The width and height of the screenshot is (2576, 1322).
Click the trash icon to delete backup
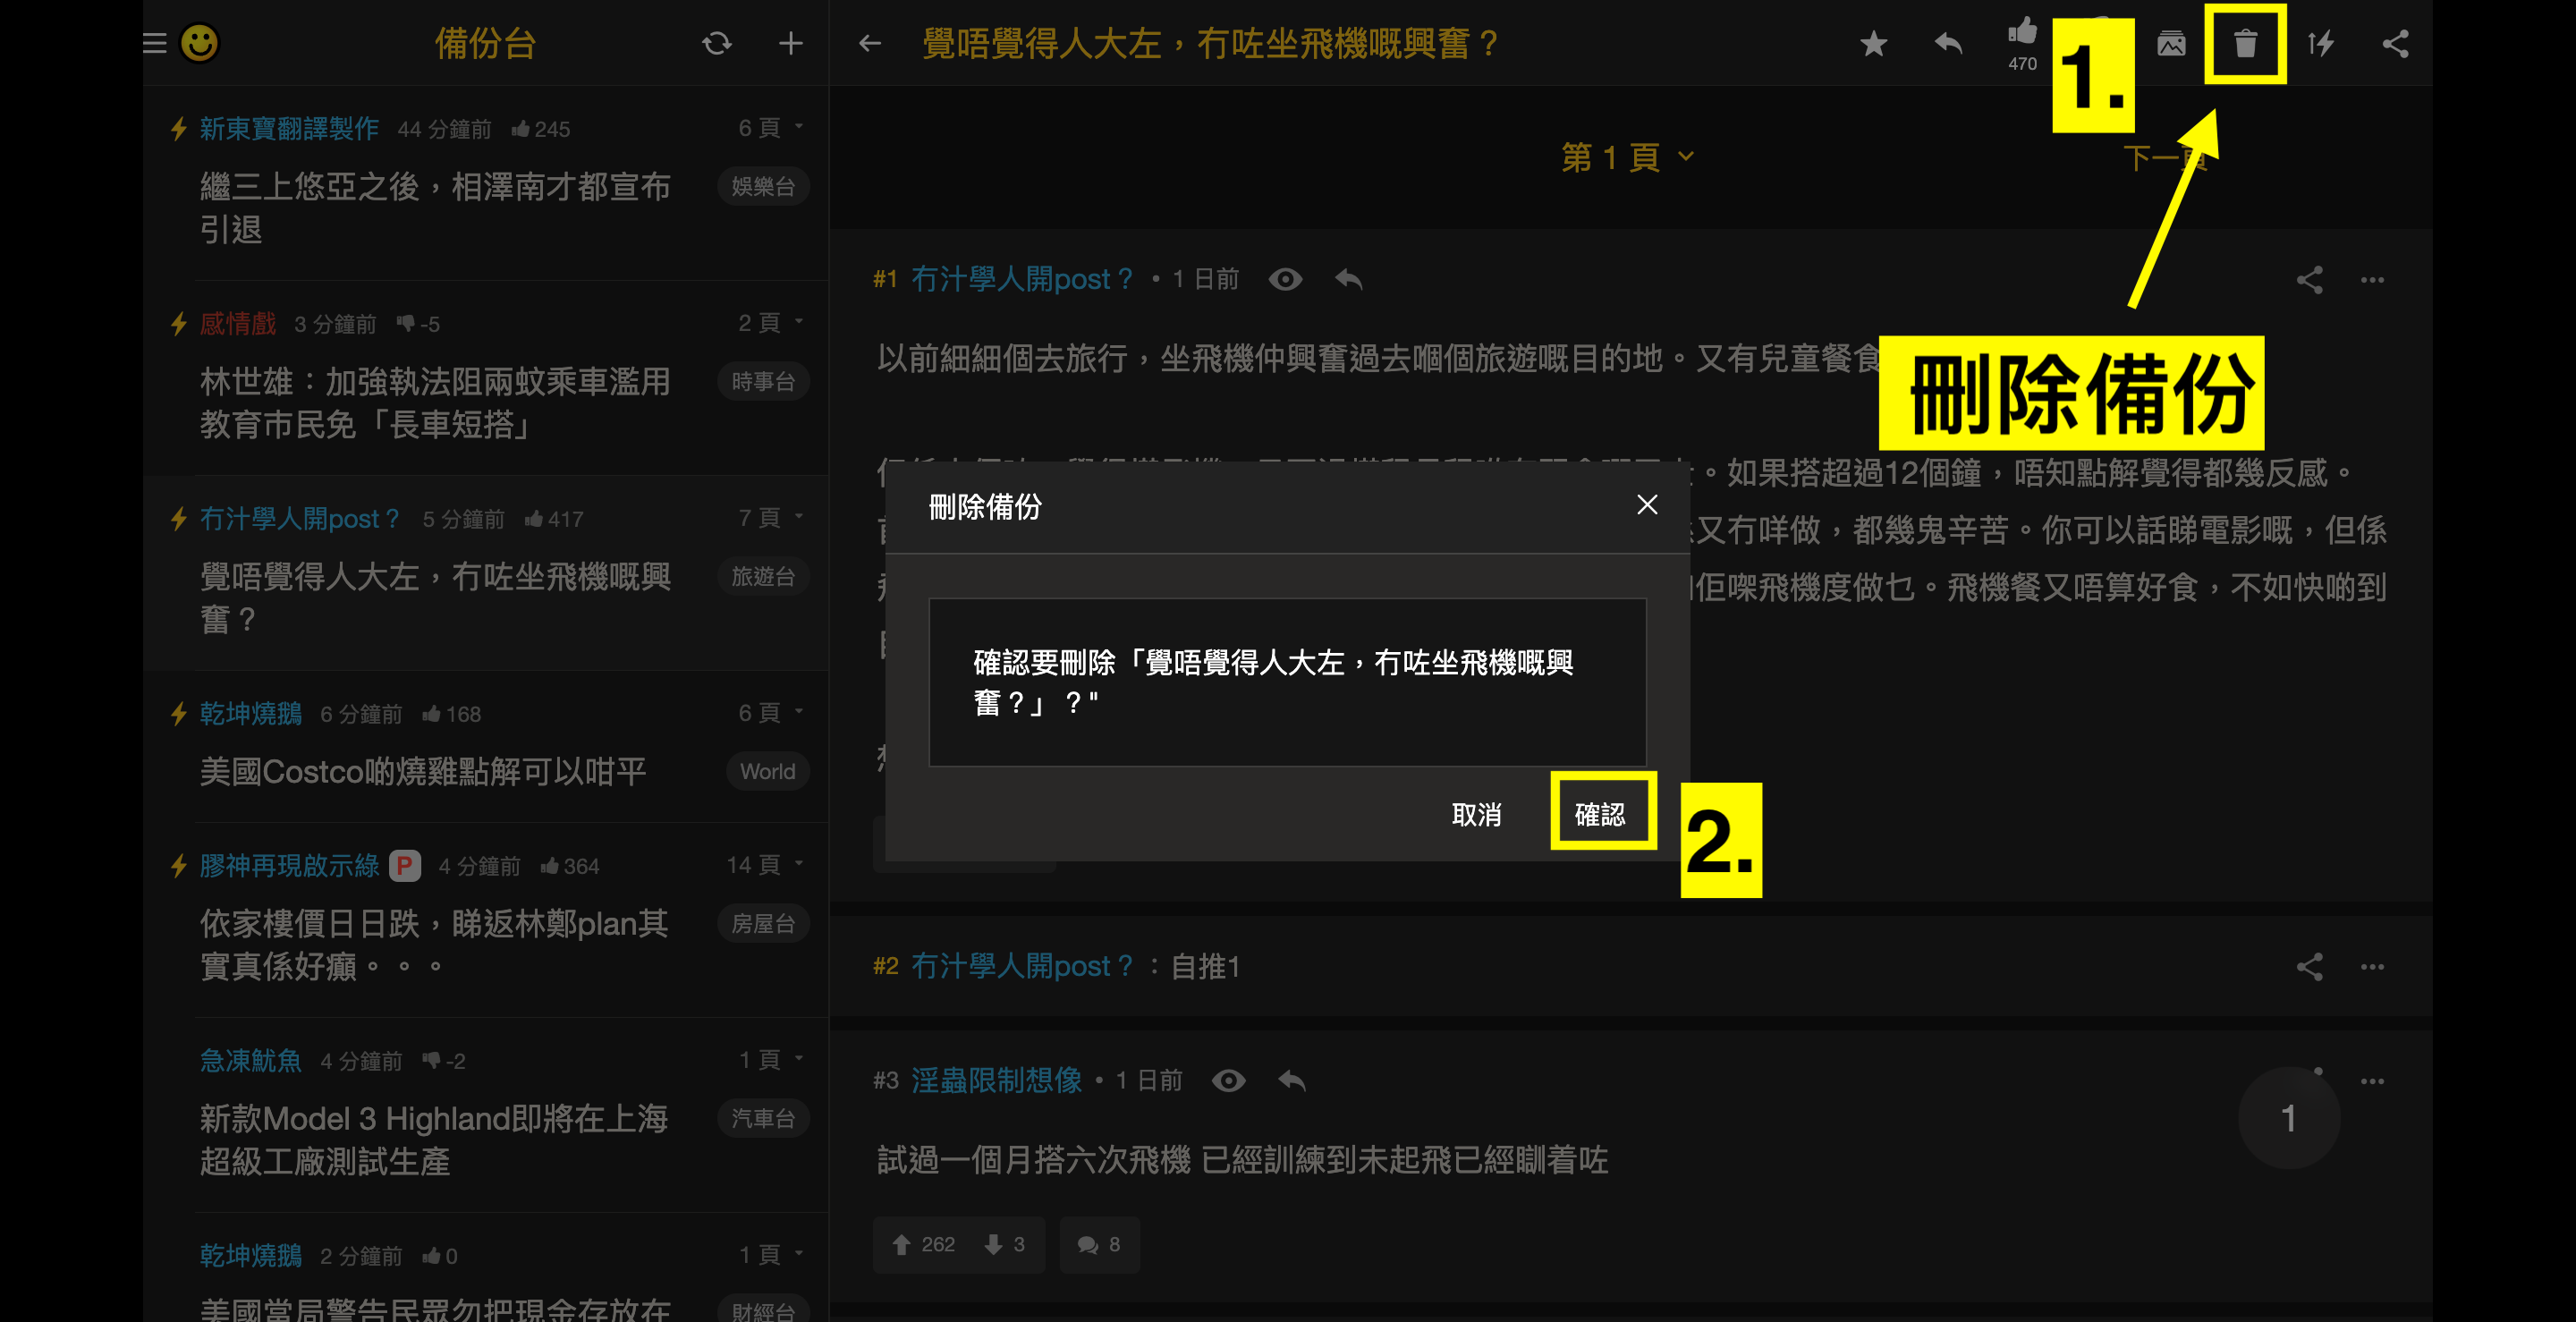tap(2245, 43)
